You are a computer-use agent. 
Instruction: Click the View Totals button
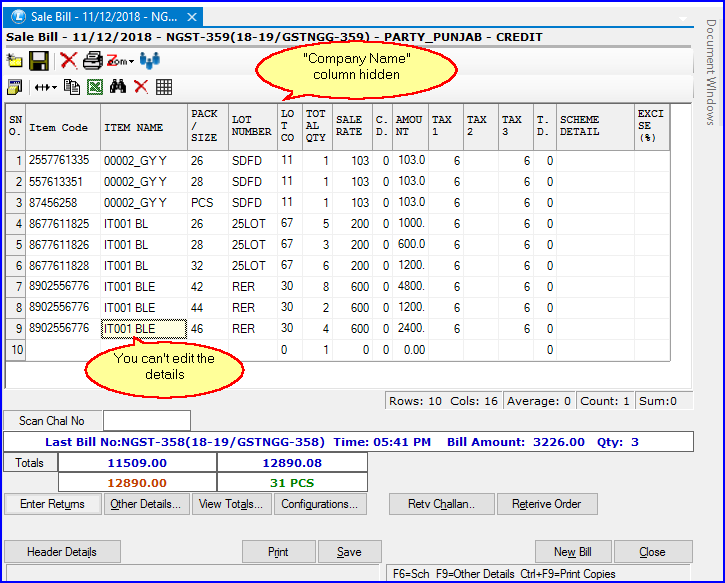point(231,504)
